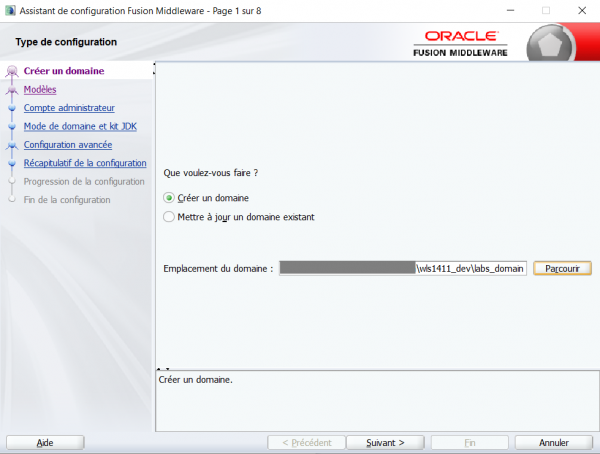The height and width of the screenshot is (454, 600).
Task: Click 'Emplacement du domaine :' label
Action: 218,269
